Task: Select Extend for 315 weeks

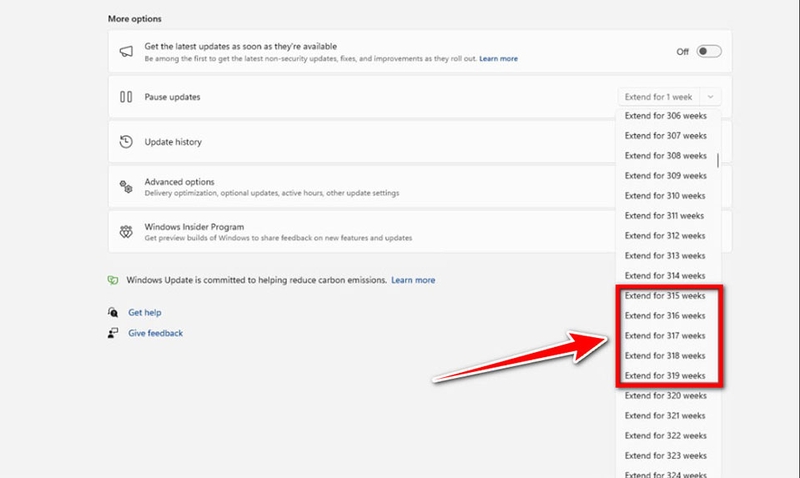Action: [666, 296]
